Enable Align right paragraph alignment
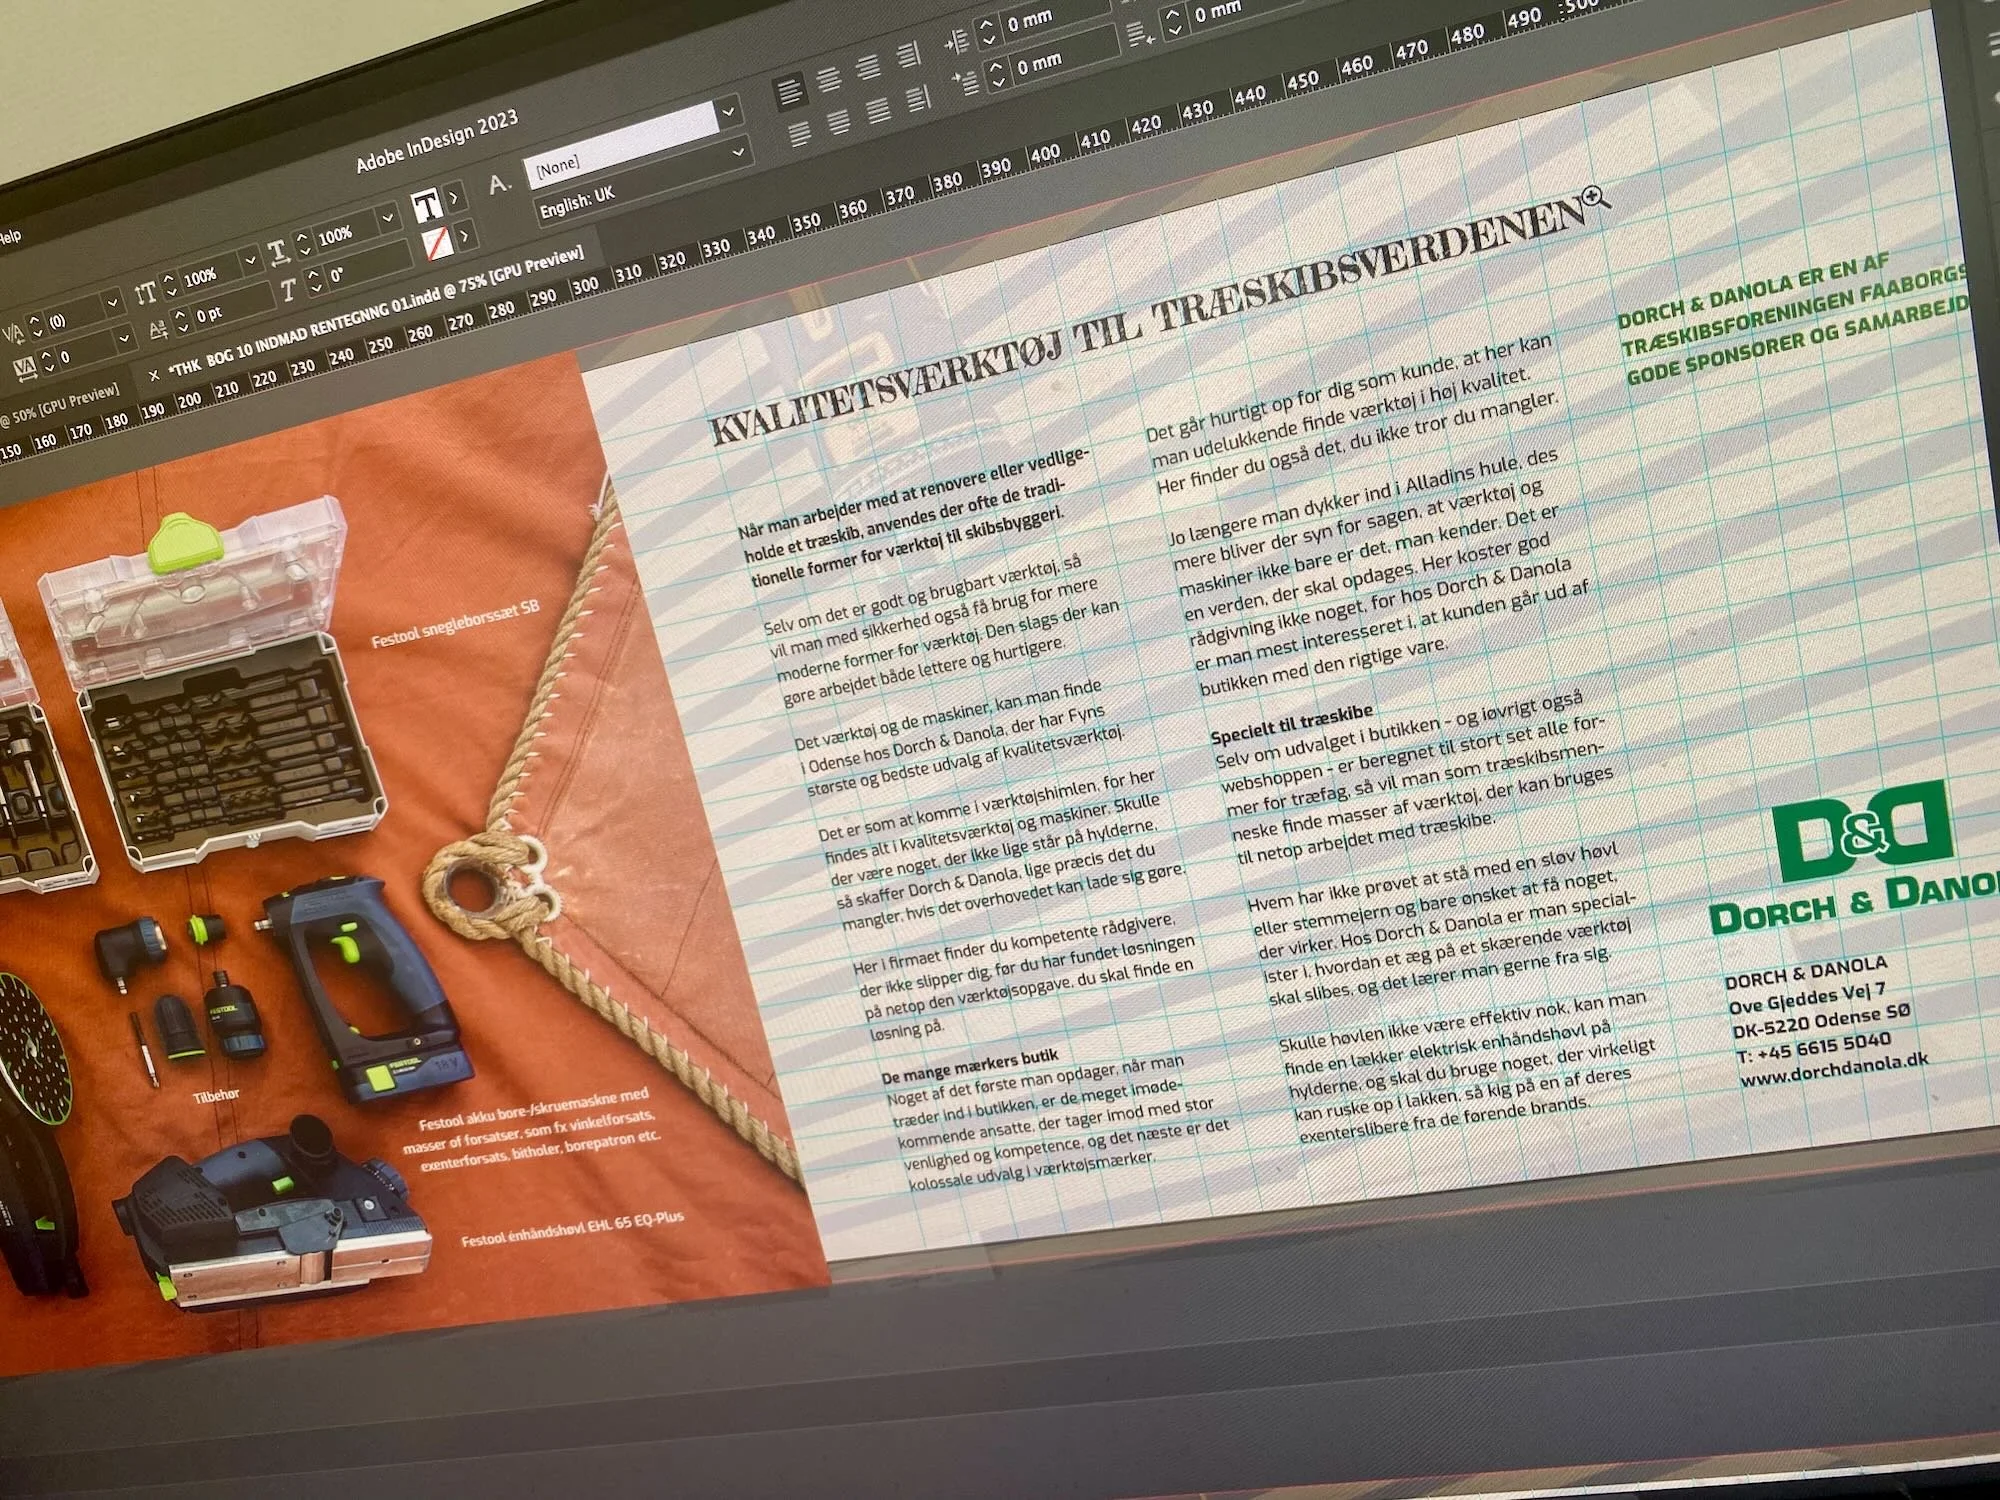This screenshot has height=1500, width=2000. [868, 68]
